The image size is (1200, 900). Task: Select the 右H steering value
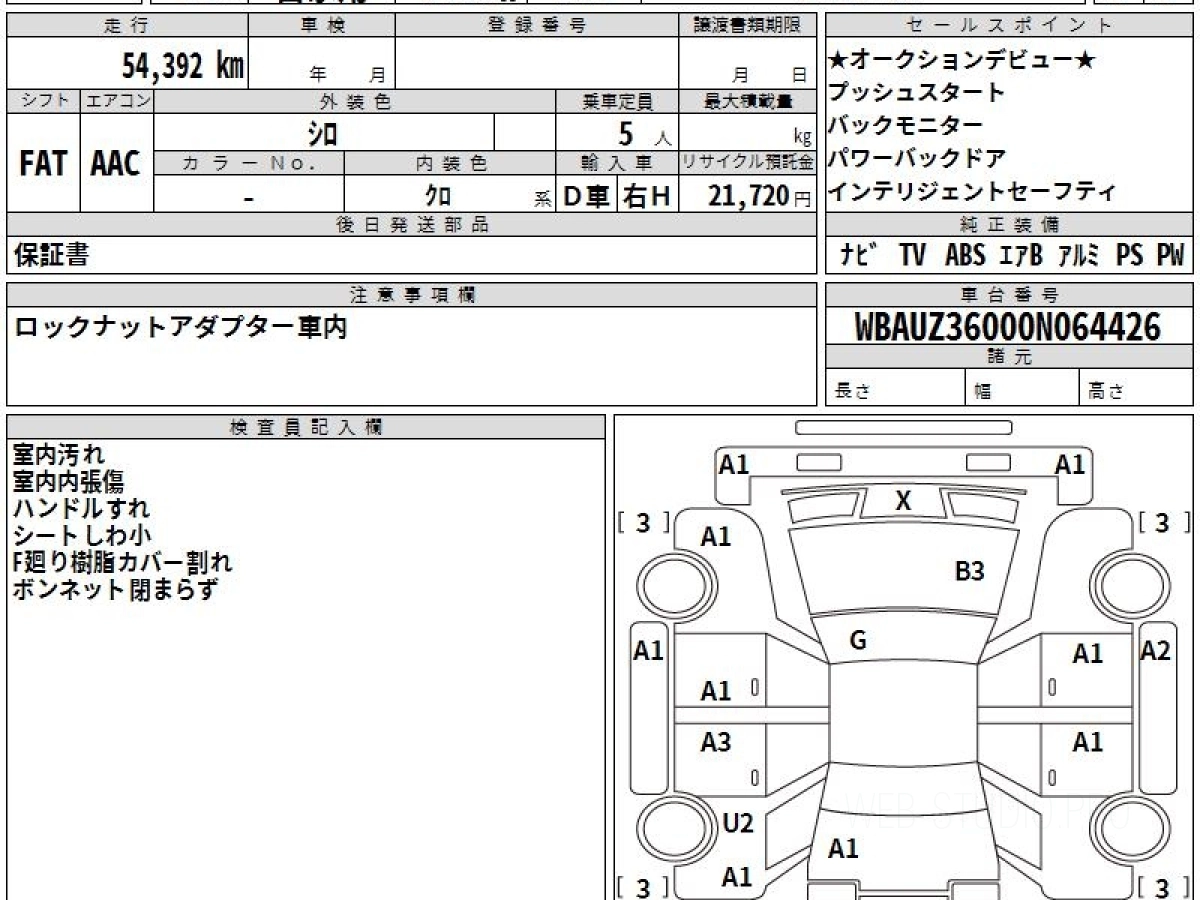click(x=647, y=196)
